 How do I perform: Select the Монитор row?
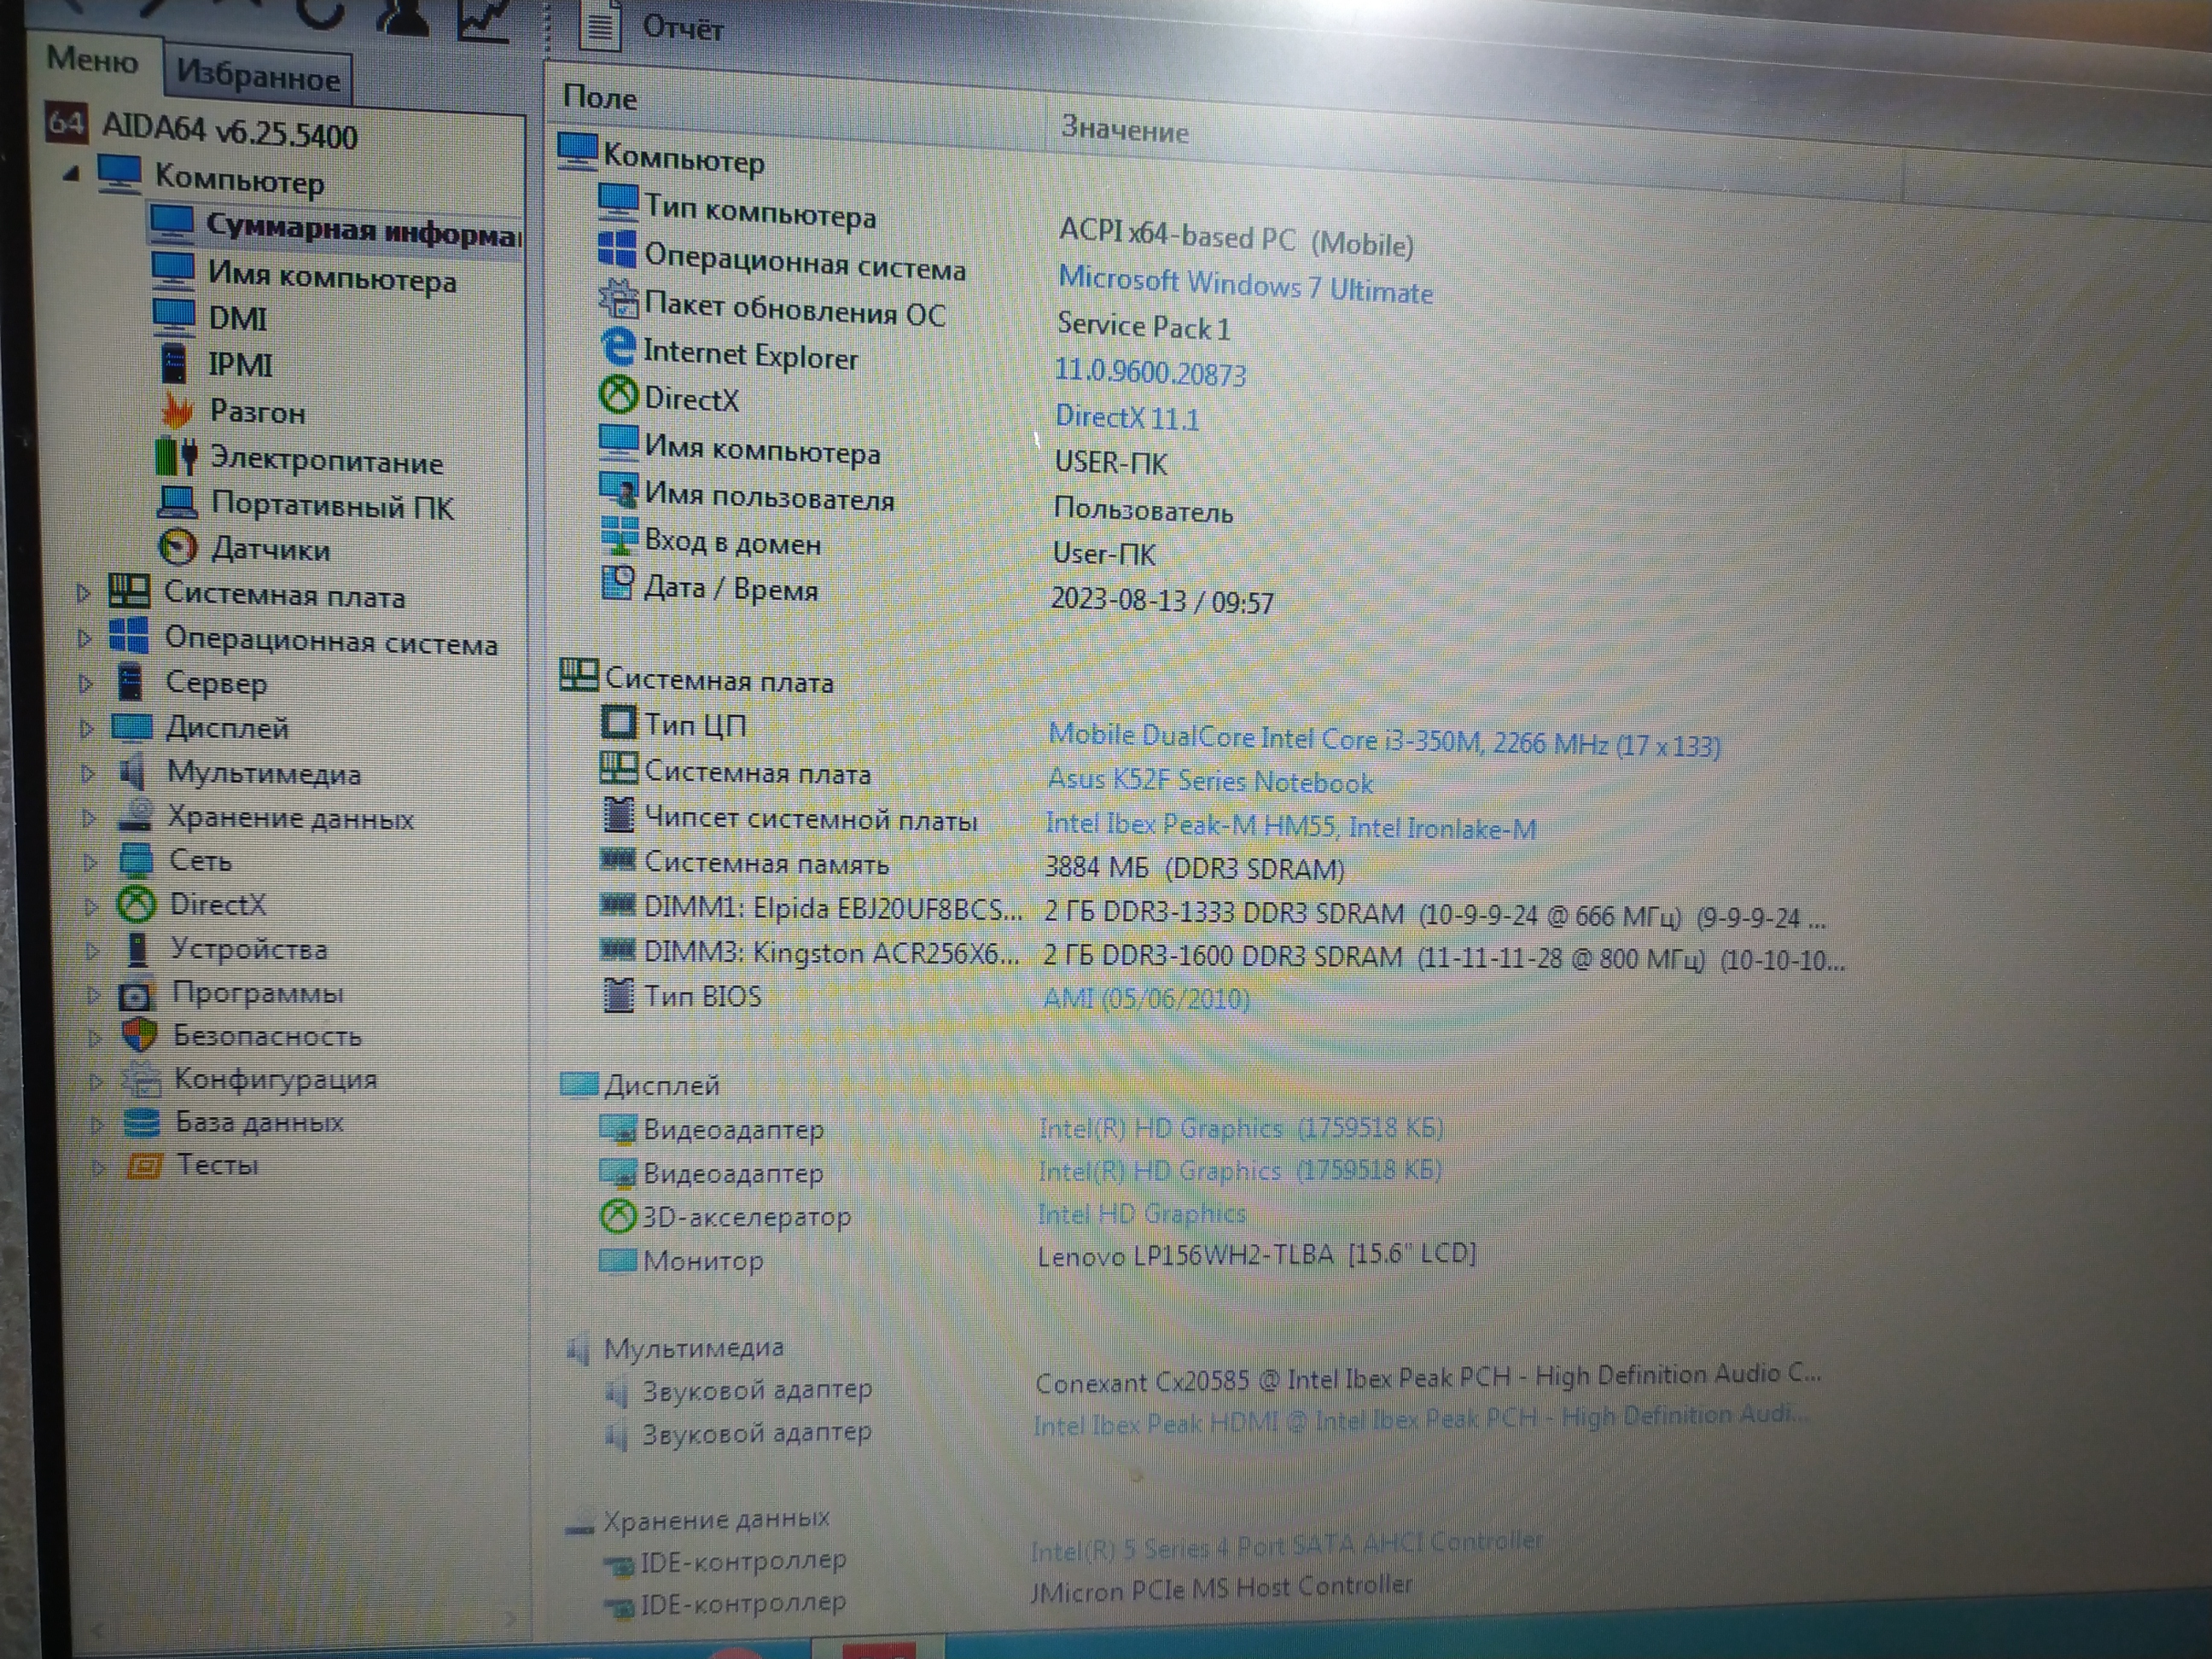tap(1036, 1258)
